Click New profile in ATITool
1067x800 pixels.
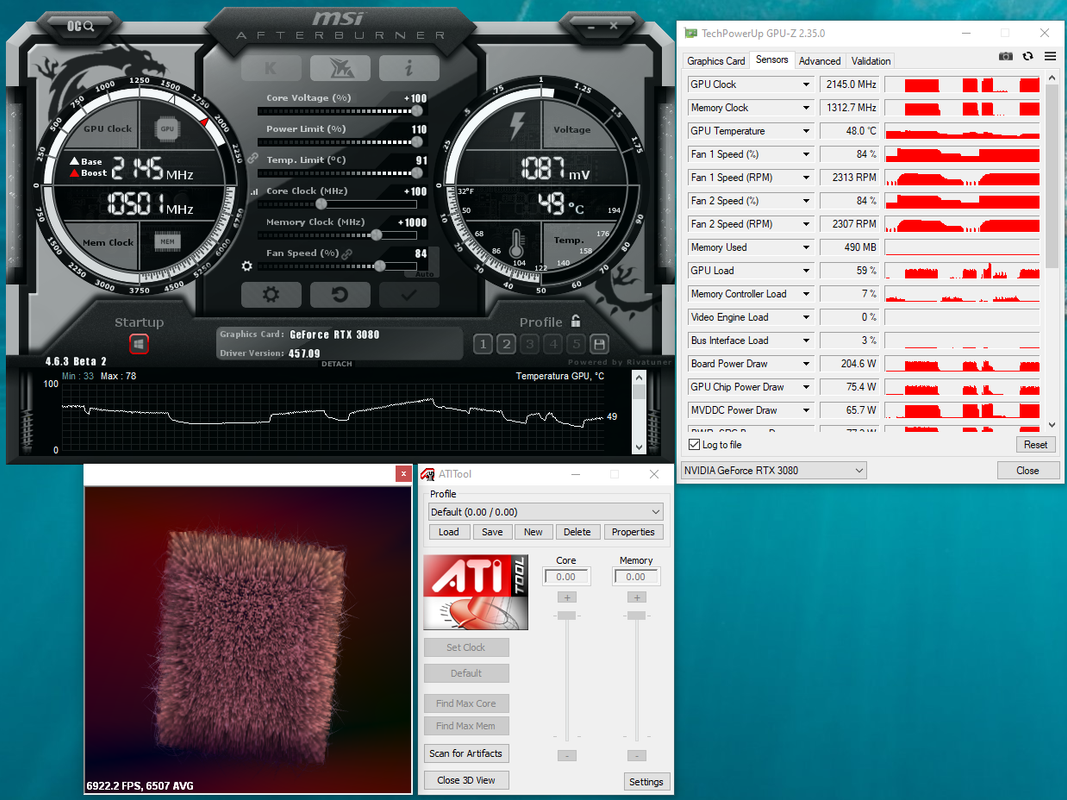tap(533, 532)
